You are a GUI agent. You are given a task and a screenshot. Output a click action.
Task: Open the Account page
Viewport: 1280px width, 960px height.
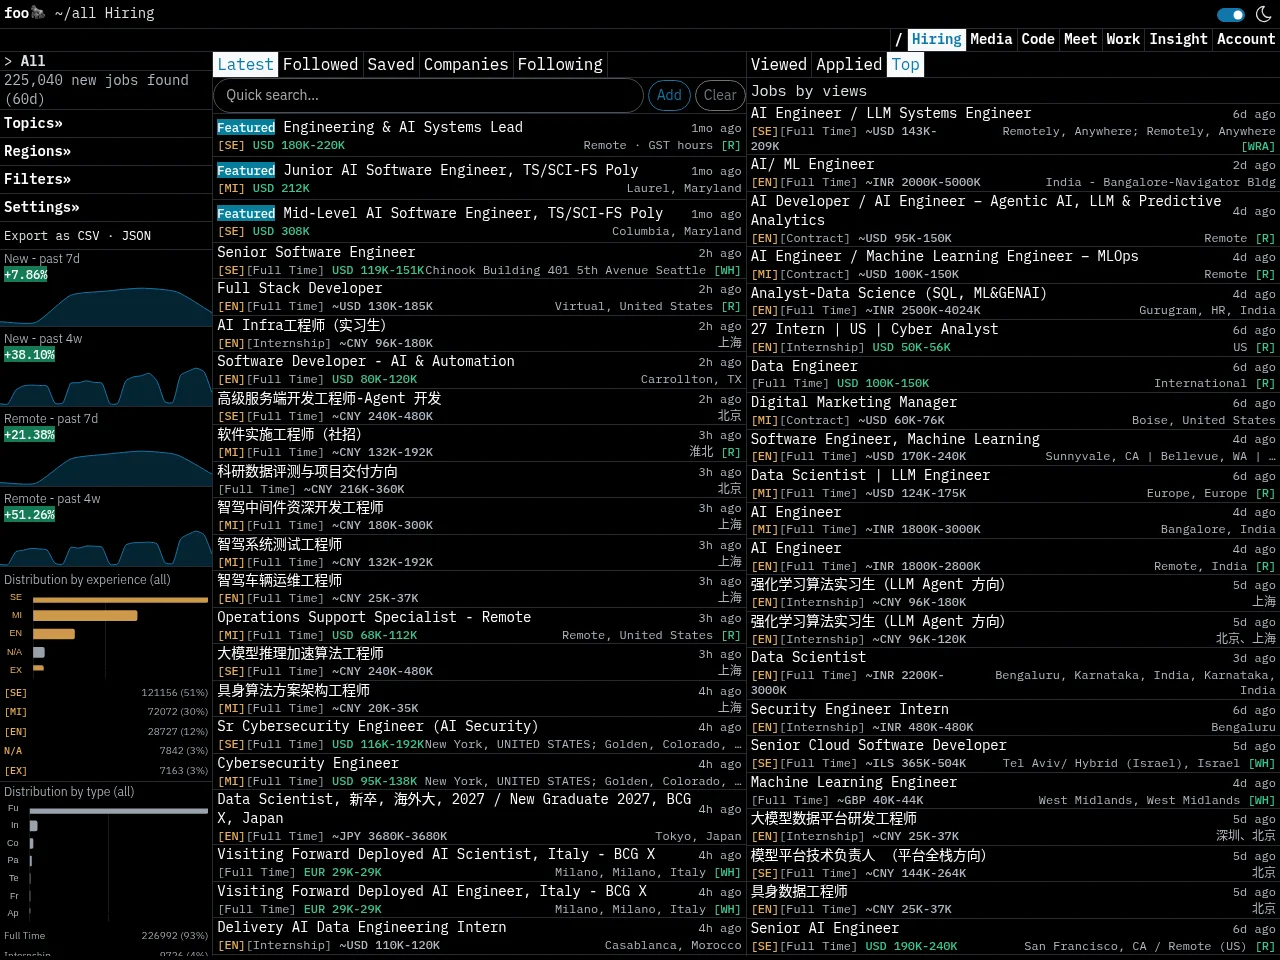1246,39
